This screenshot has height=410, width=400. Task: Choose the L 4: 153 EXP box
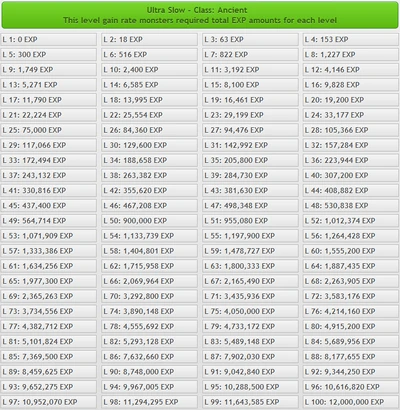(x=351, y=39)
